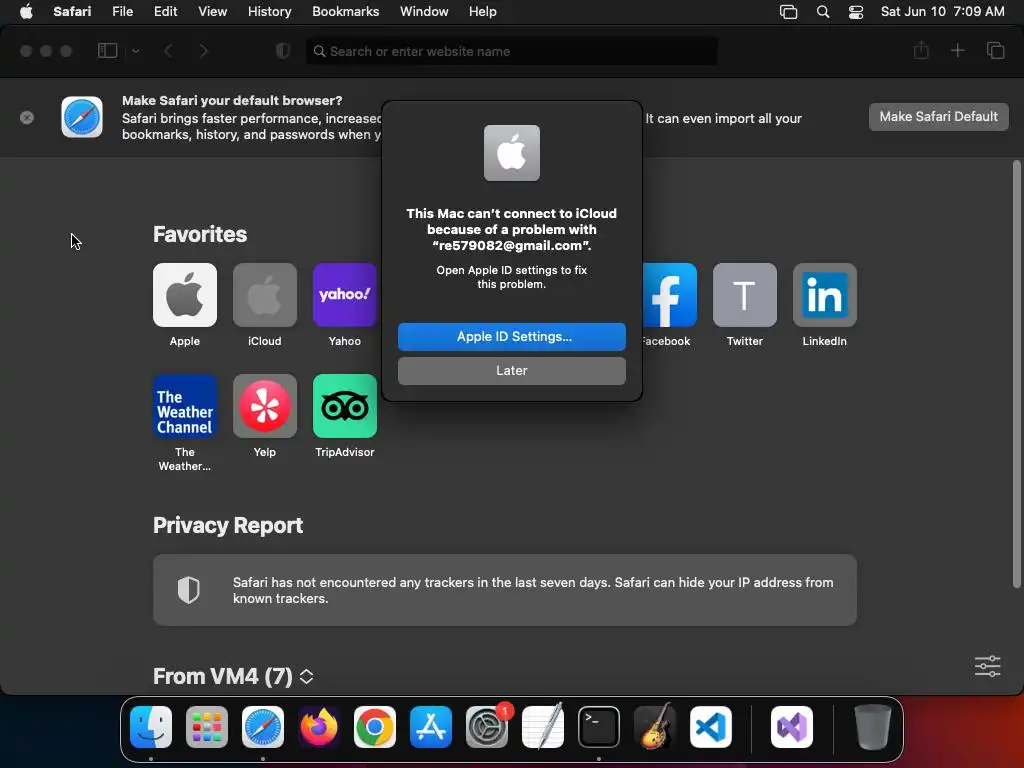
Task: Open the LinkedIn favorite tile
Action: (825, 295)
